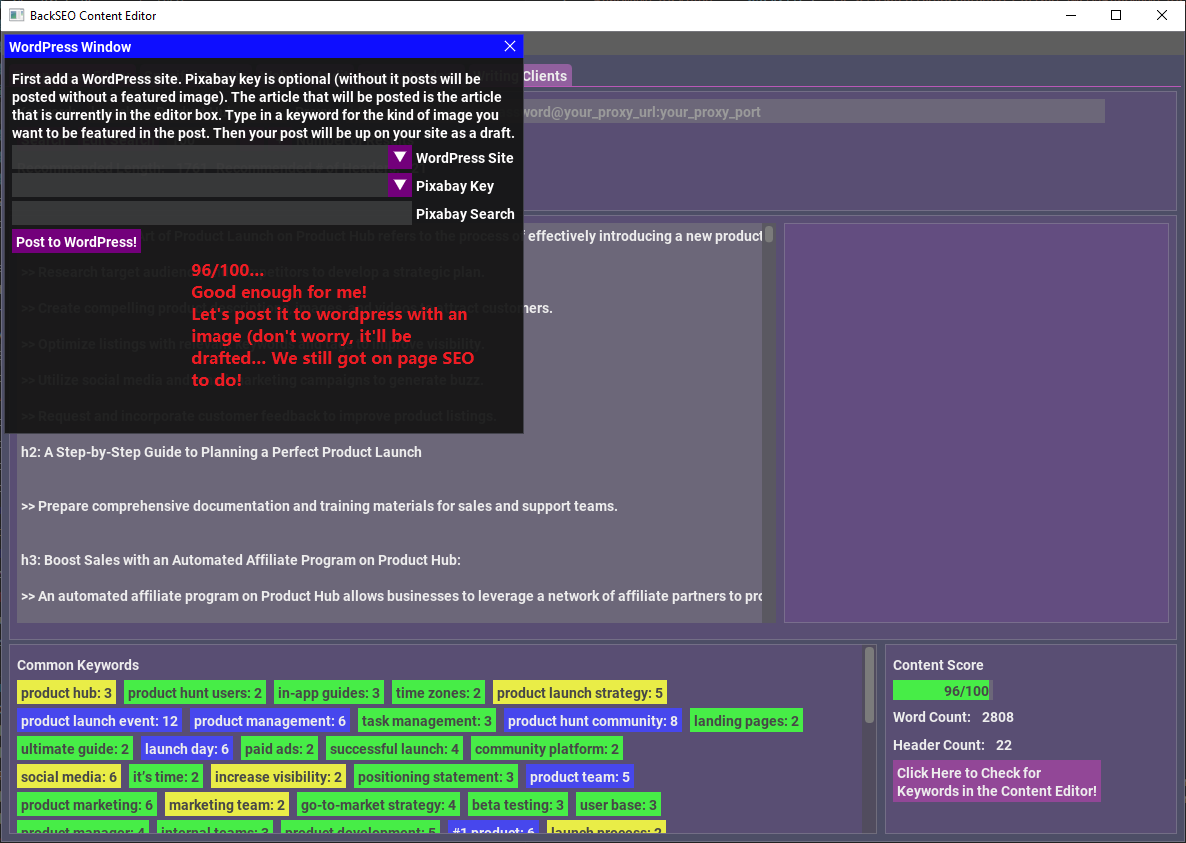Select the 'time zones: 2' keyword tag
Viewport: 1186px width, 843px height.
point(439,693)
